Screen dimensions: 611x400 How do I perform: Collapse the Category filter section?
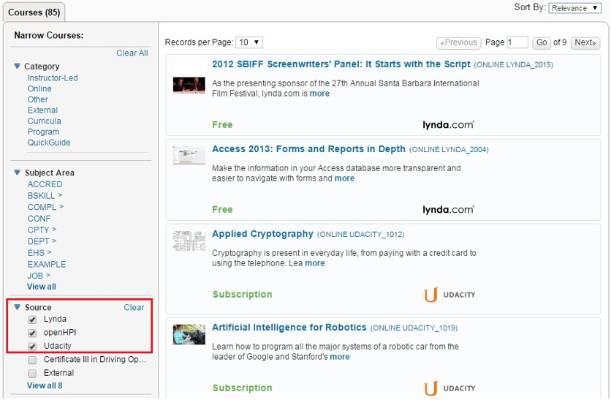click(x=16, y=67)
